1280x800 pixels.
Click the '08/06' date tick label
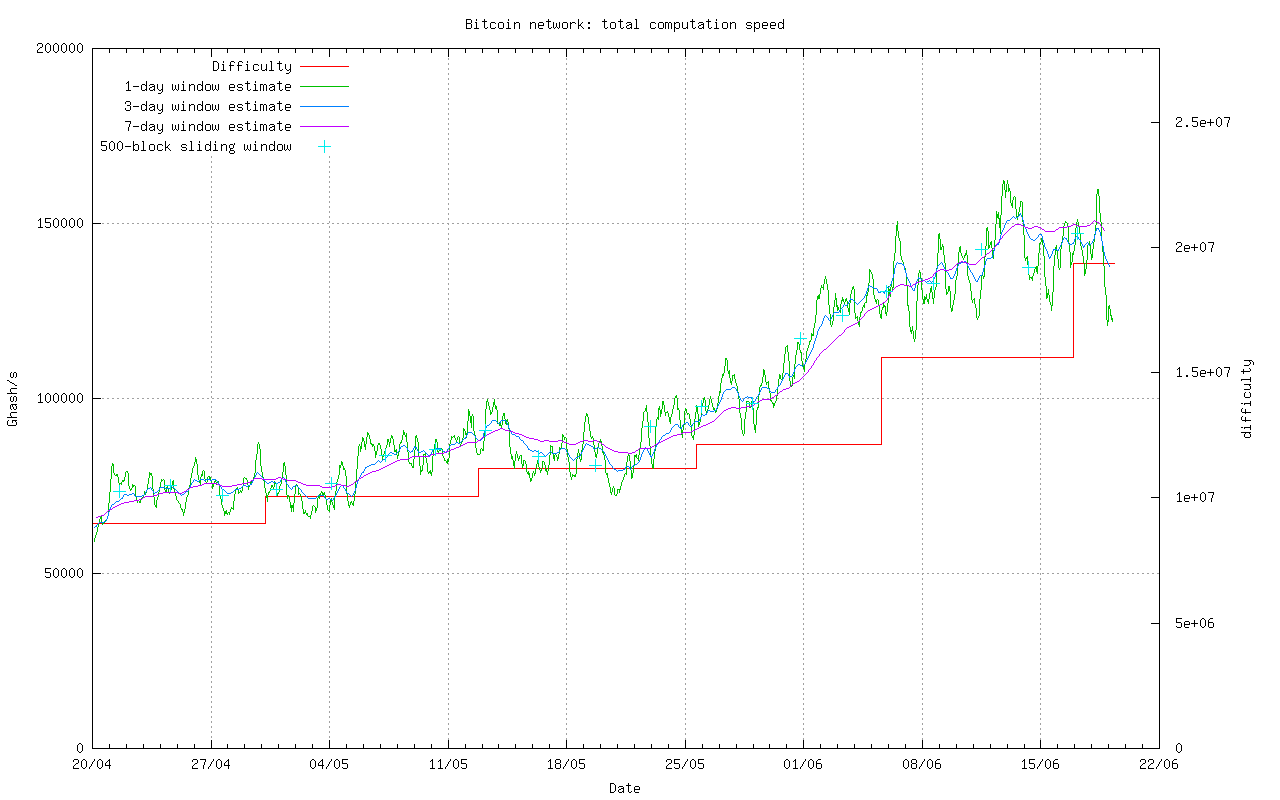(922, 765)
